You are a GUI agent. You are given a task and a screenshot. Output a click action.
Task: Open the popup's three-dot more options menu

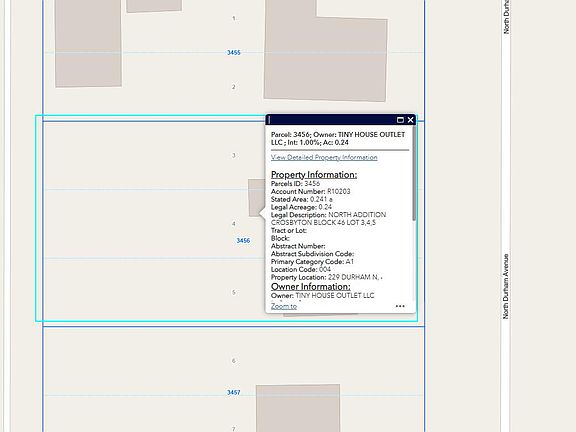coord(400,306)
